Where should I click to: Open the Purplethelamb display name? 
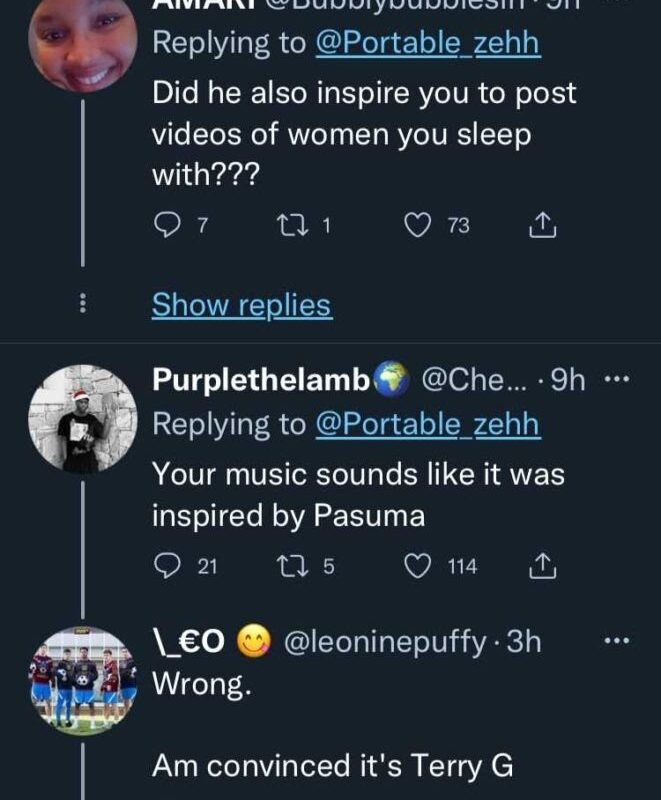(262, 380)
